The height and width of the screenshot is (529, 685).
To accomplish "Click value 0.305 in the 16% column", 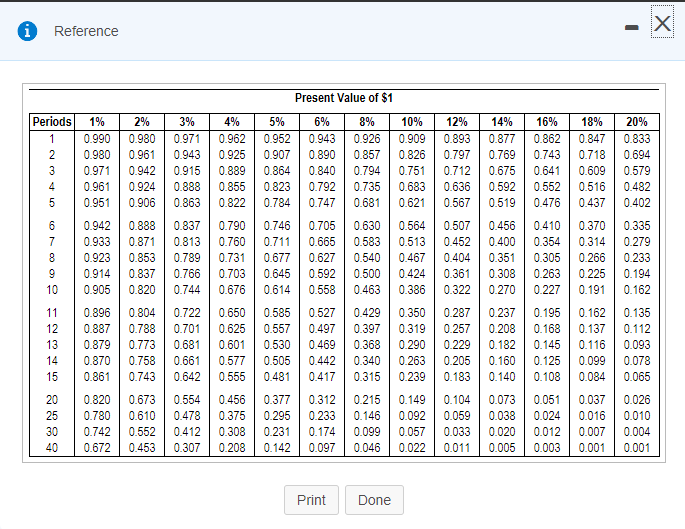I will pyautogui.click(x=547, y=258).
